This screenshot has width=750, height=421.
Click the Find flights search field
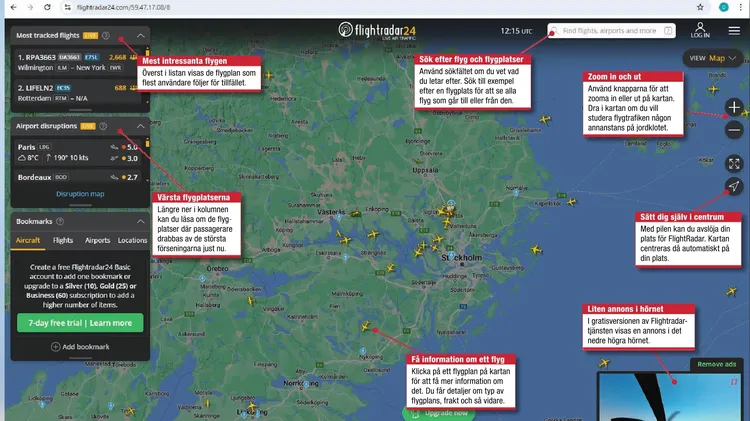pos(611,31)
